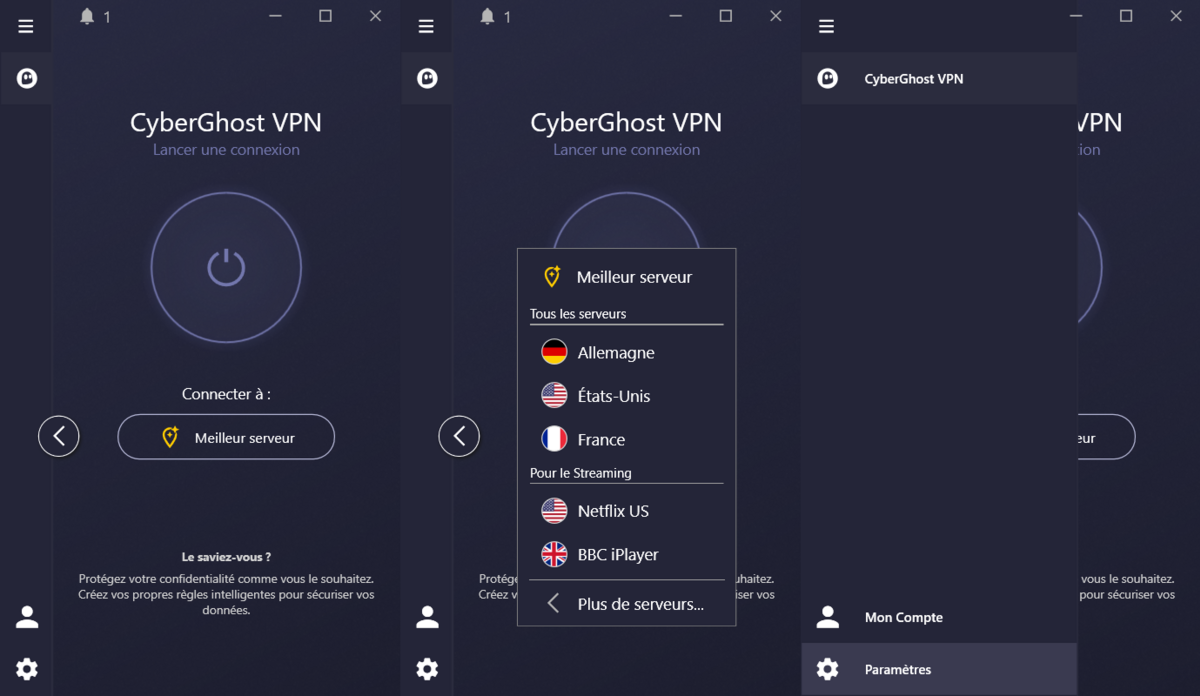Viewport: 1200px width, 696px height.
Task: Click the US flag beside Netflix US
Action: (x=554, y=511)
